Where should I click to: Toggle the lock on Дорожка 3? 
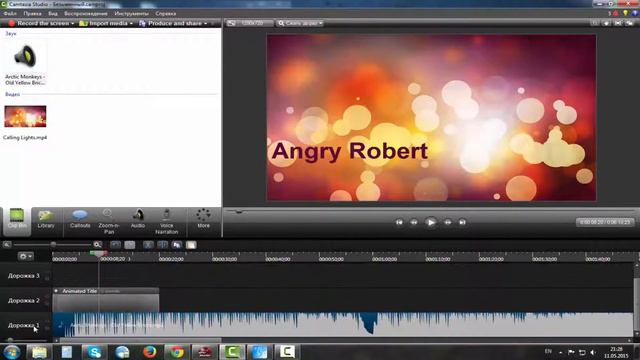coord(47,278)
